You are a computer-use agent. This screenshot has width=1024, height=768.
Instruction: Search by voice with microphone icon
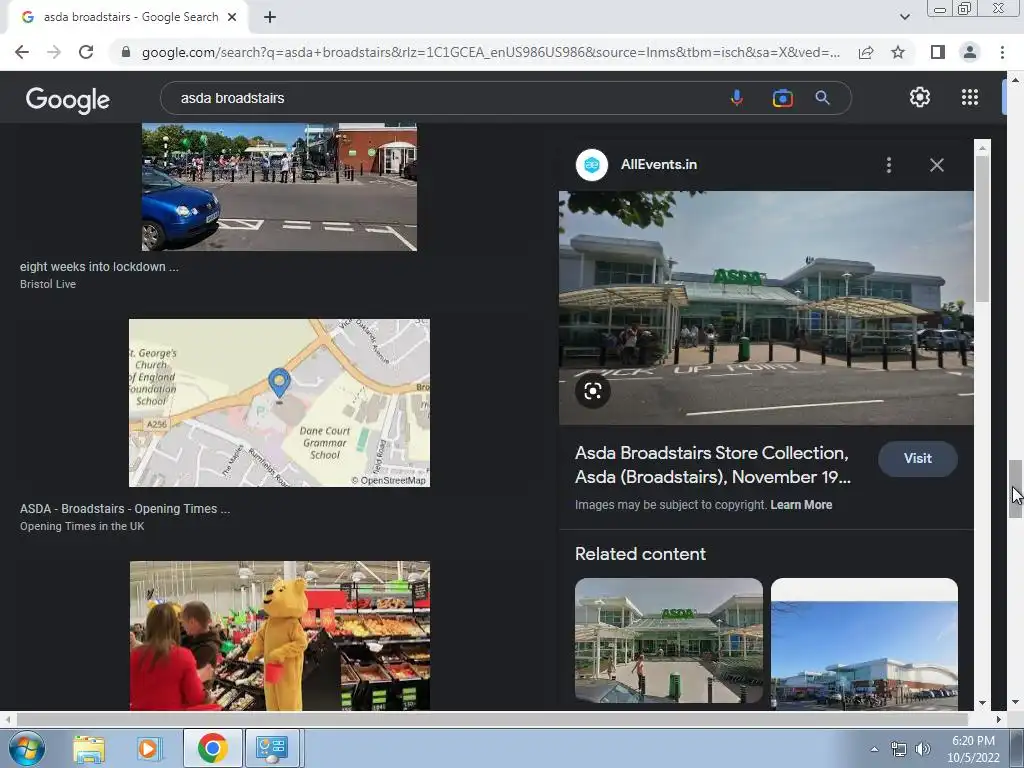[x=737, y=98]
